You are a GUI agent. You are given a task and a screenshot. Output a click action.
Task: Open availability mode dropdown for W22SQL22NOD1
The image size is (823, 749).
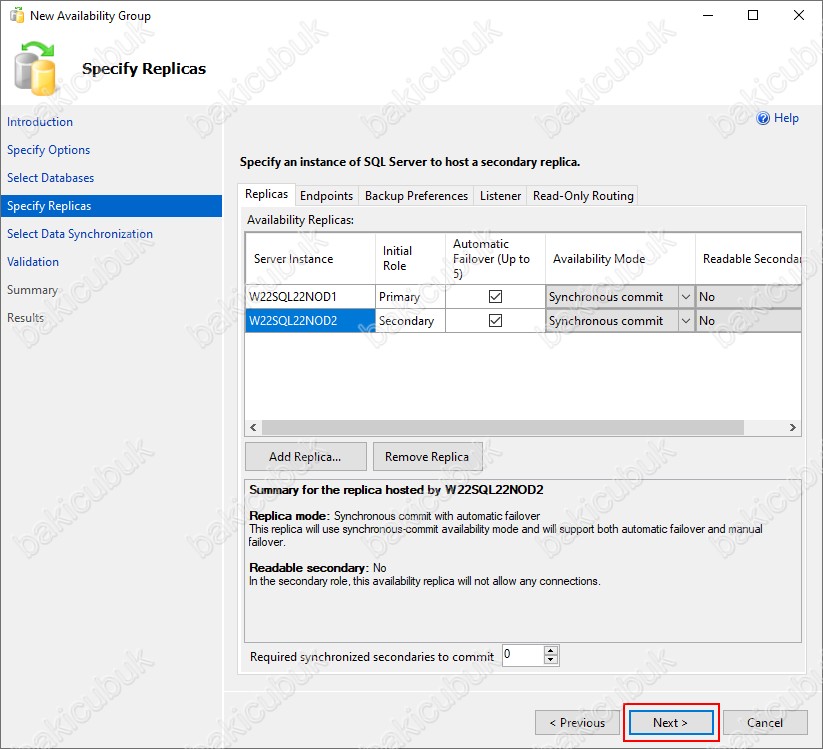click(x=685, y=297)
